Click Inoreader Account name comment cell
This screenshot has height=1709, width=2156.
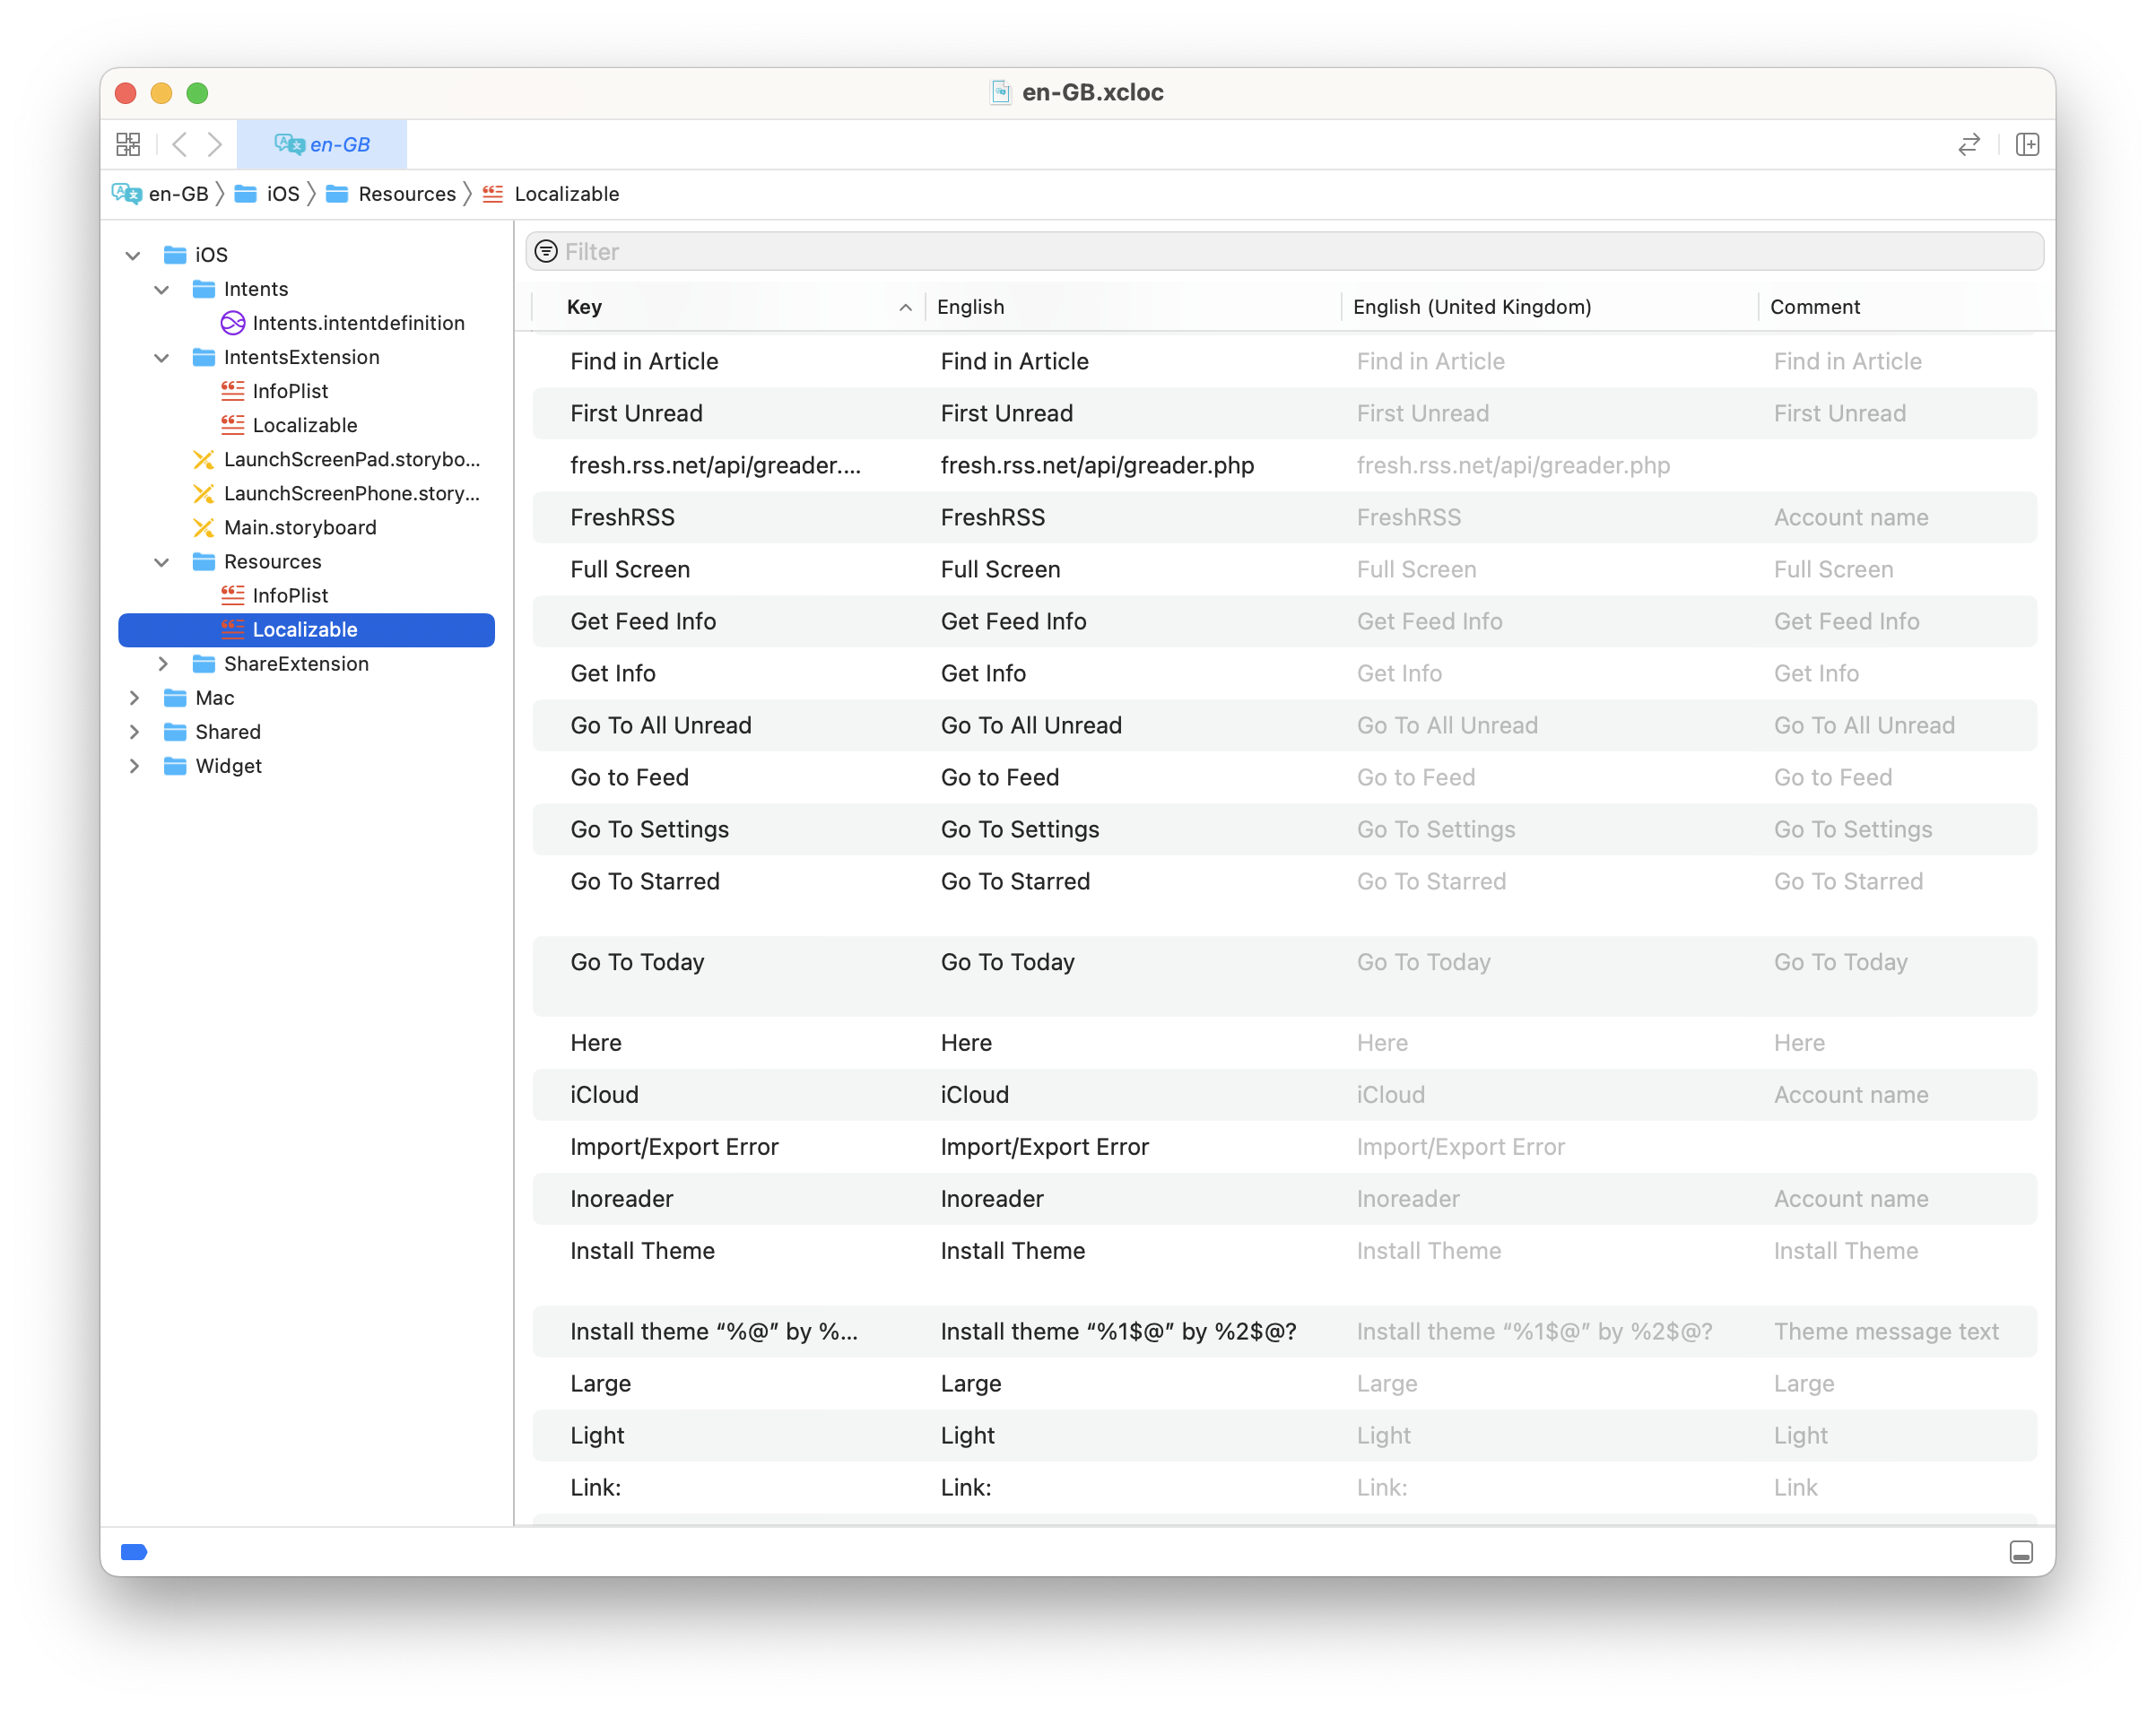point(1850,1199)
